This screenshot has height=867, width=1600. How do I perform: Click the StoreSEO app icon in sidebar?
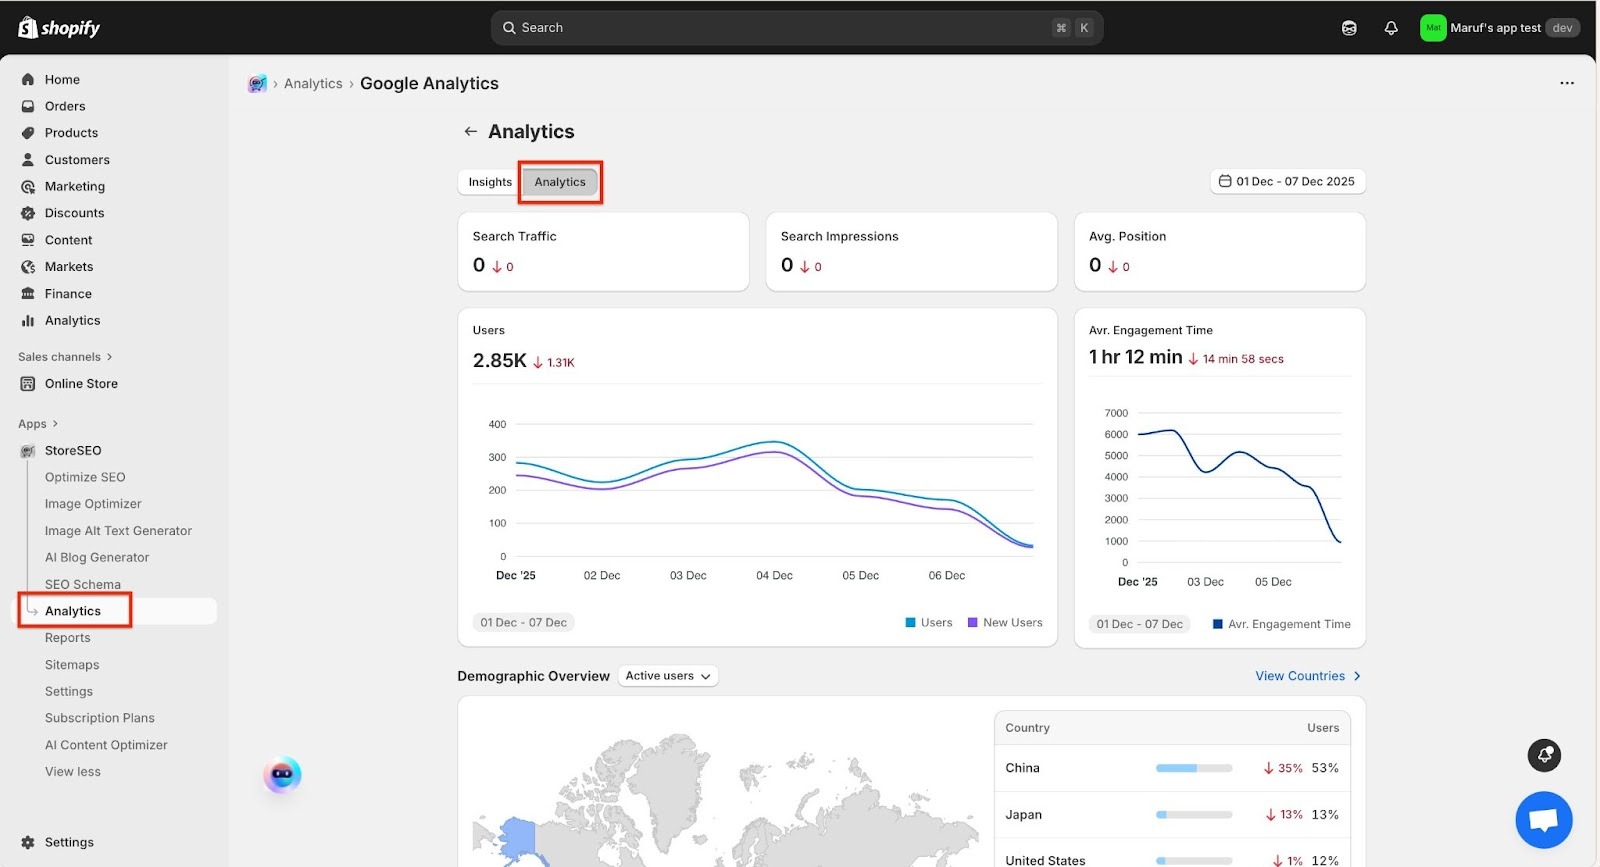(x=28, y=451)
